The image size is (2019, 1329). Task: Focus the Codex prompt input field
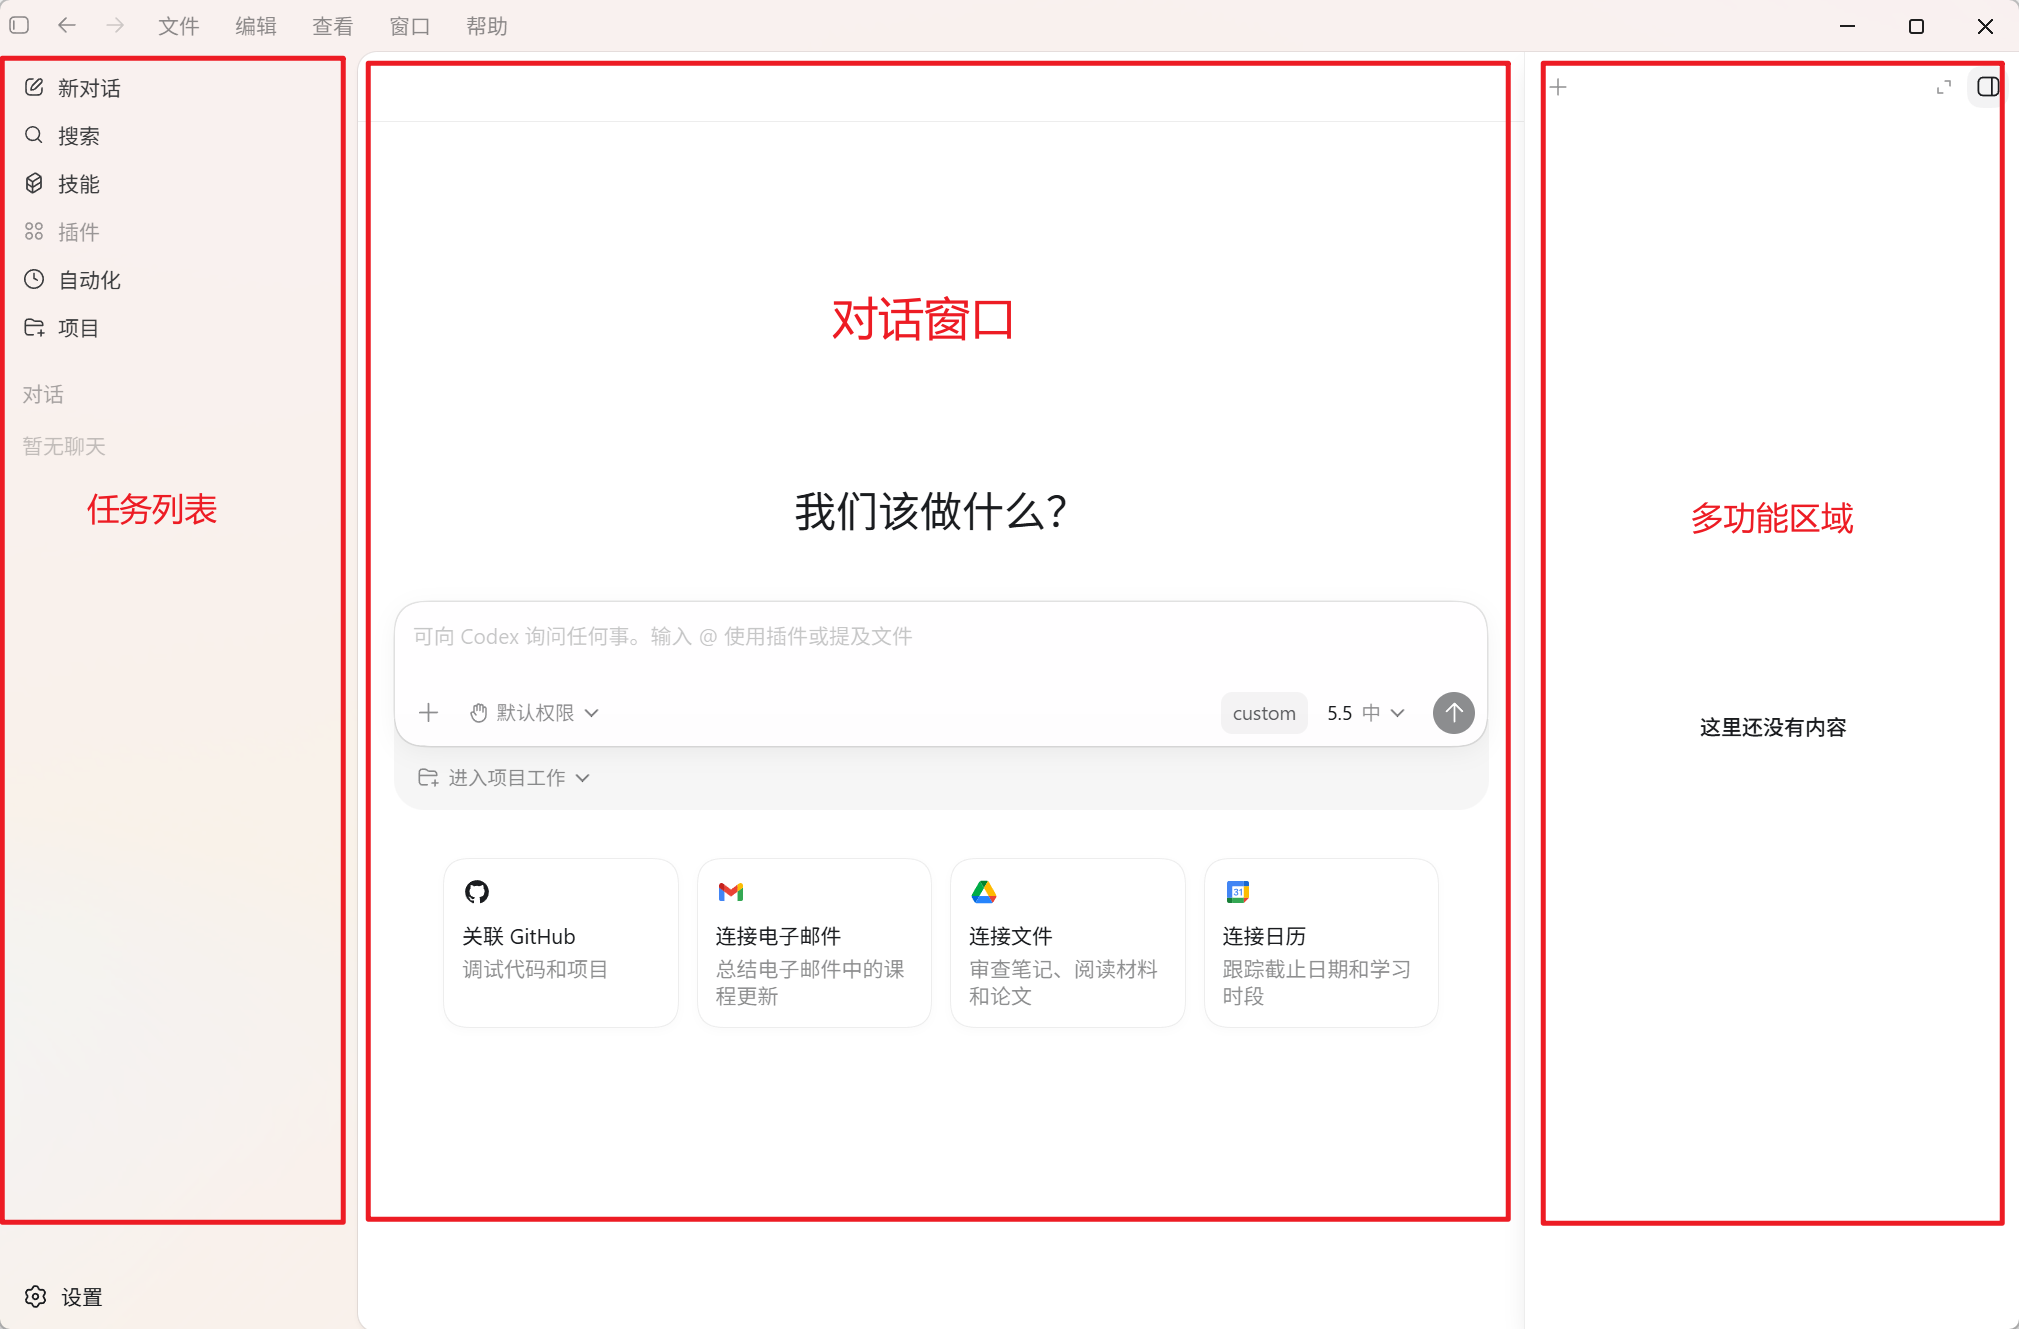click(x=940, y=637)
